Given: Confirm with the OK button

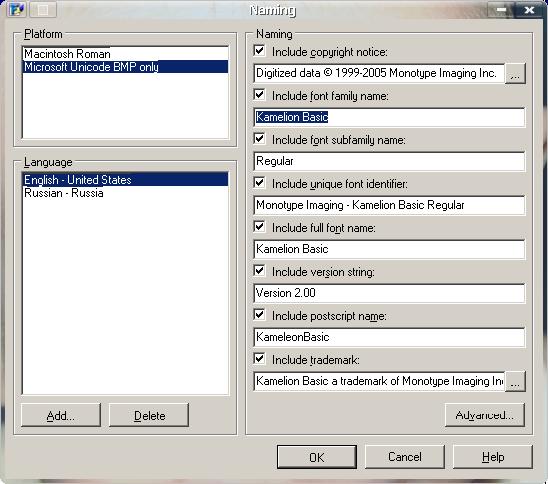Looking at the screenshot, I should pyautogui.click(x=317, y=457).
